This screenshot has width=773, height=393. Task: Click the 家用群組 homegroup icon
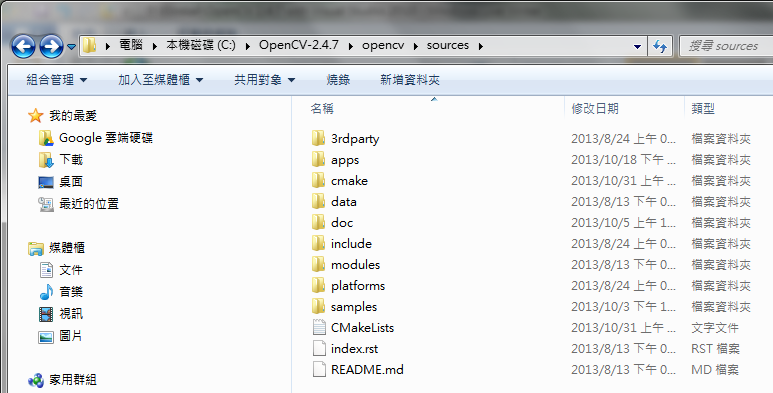[35, 380]
